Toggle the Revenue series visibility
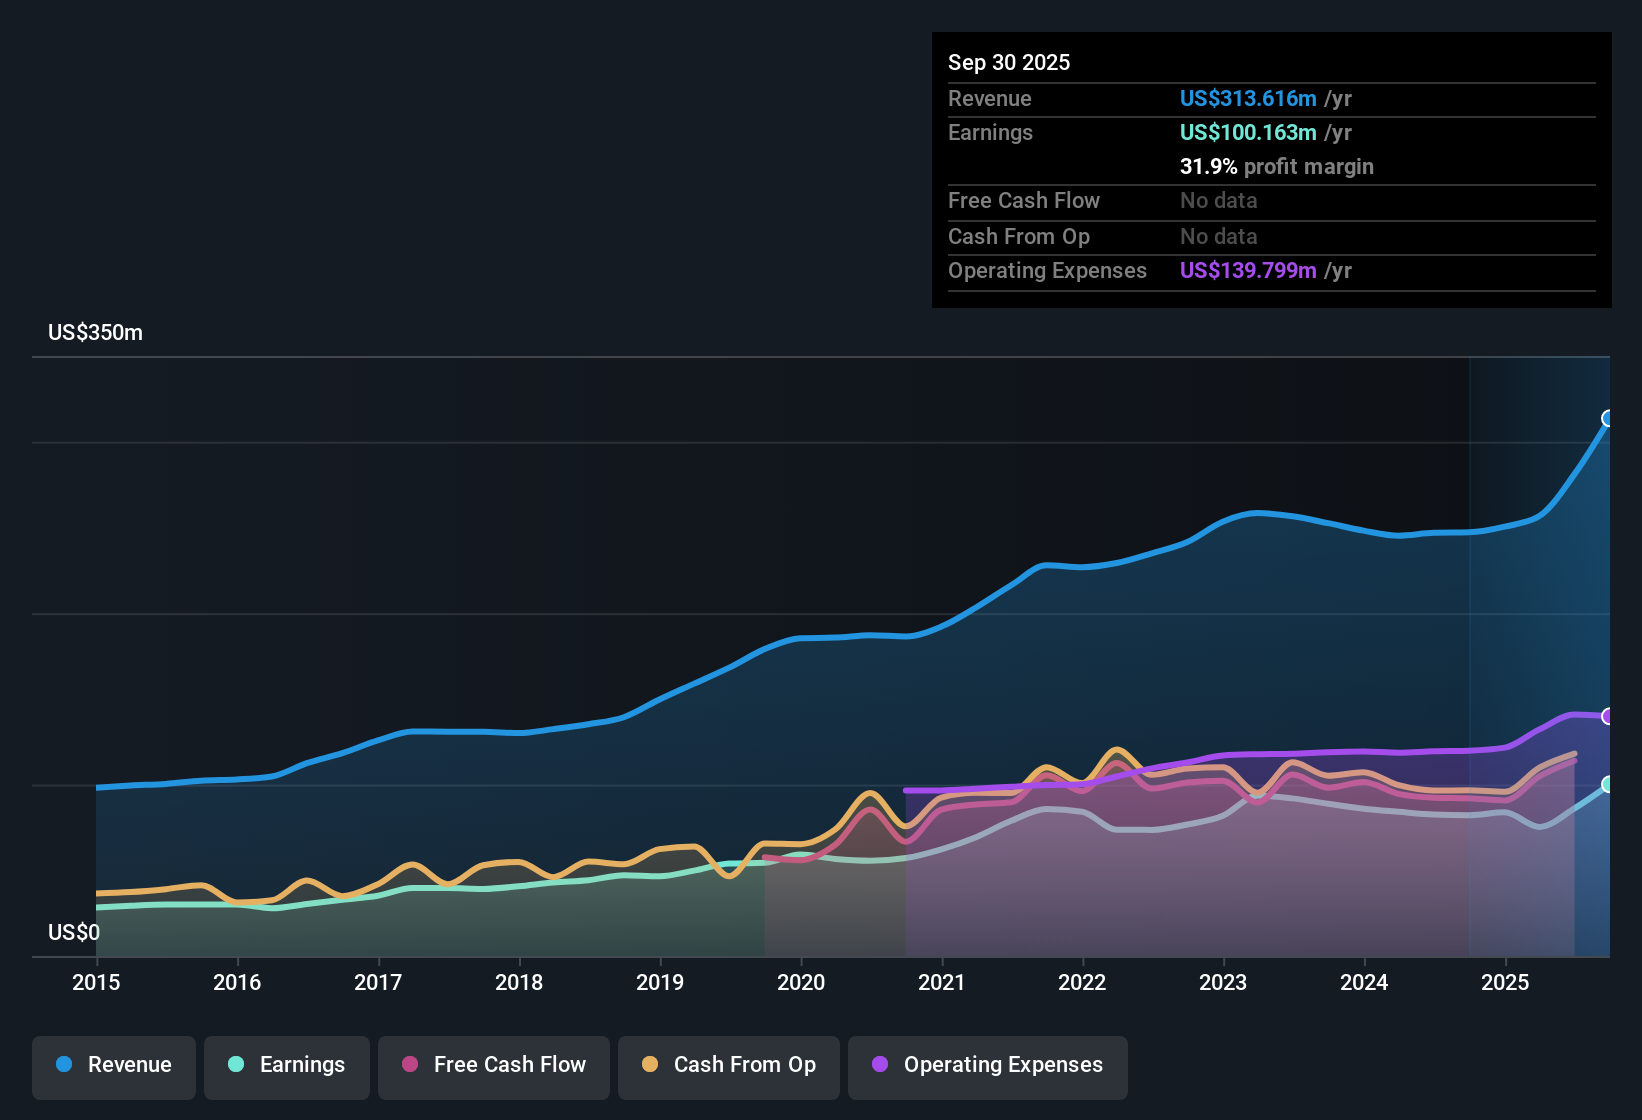Screen dimensions: 1642x1120 [x=113, y=1065]
